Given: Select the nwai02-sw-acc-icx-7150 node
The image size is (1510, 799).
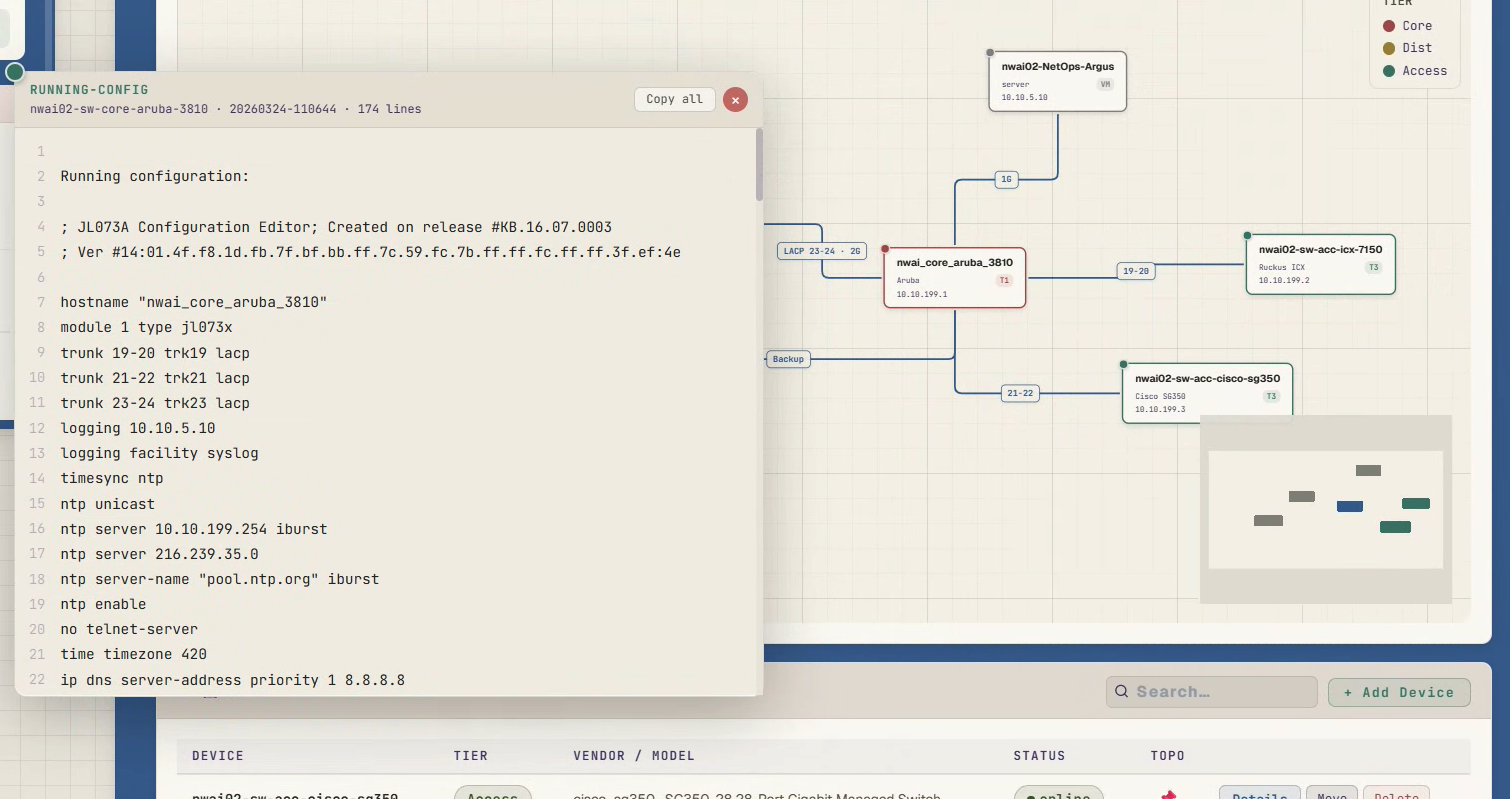Looking at the screenshot, I should point(1321,264).
